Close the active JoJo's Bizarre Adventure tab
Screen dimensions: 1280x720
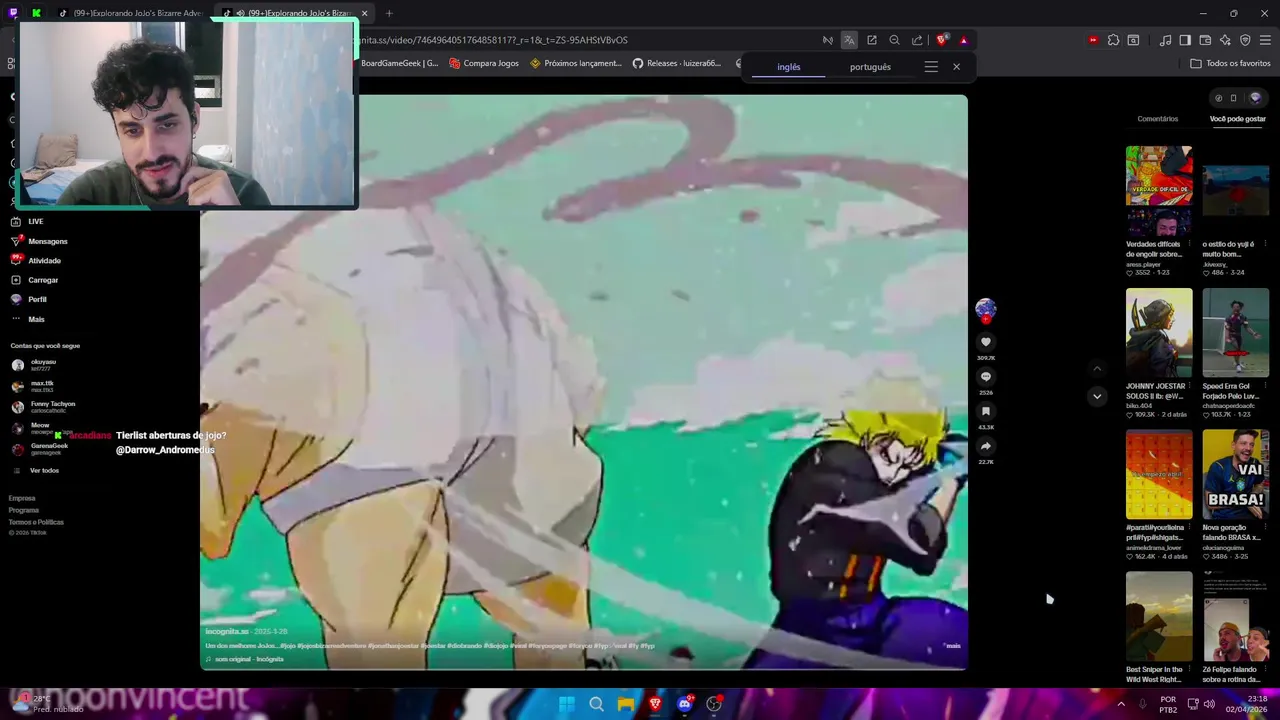(364, 13)
